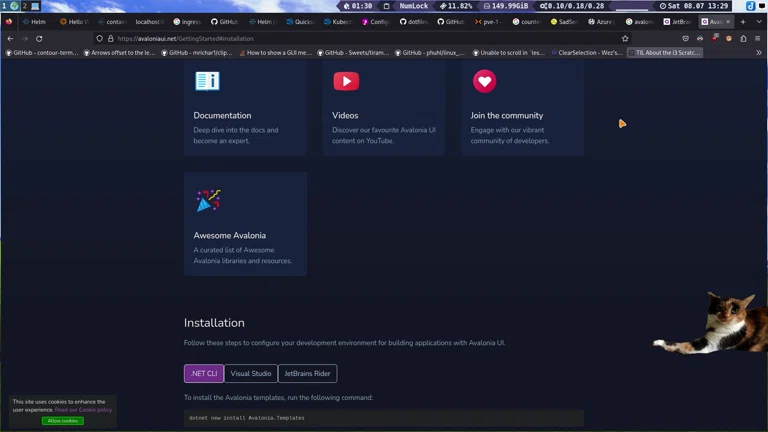Open the Firefox hamburger menu

point(758,38)
